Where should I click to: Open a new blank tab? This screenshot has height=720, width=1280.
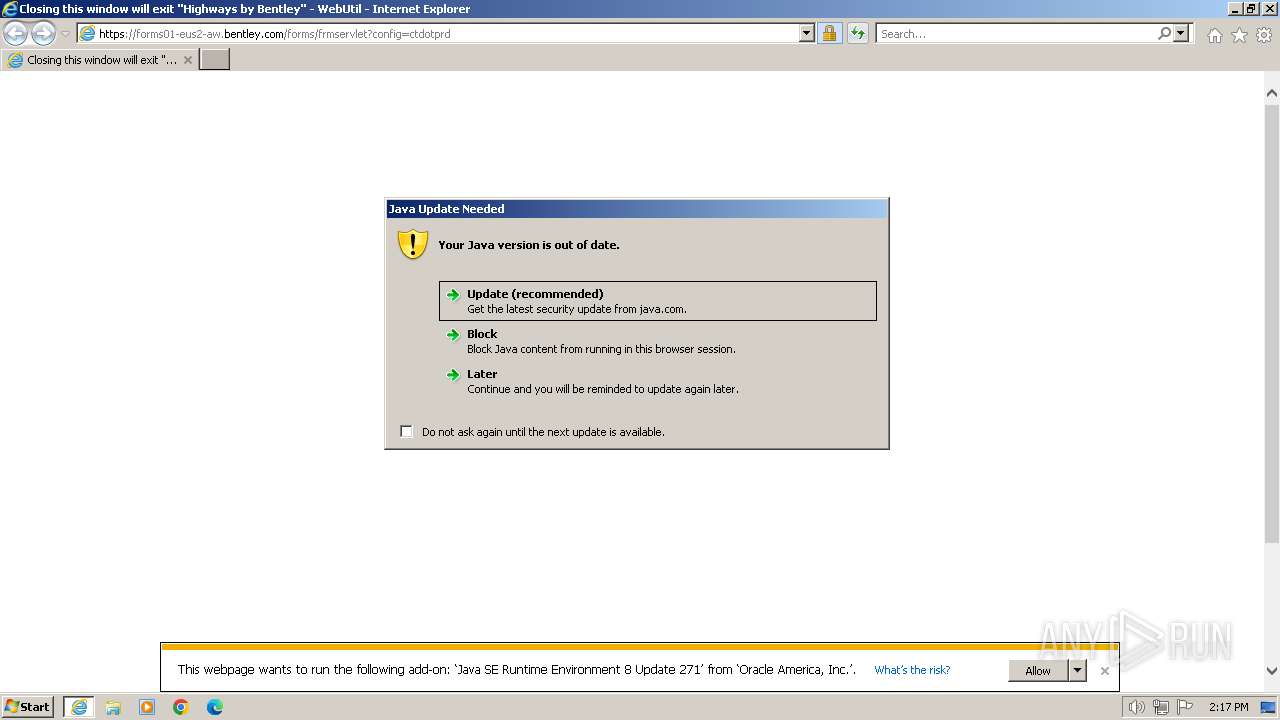point(215,60)
